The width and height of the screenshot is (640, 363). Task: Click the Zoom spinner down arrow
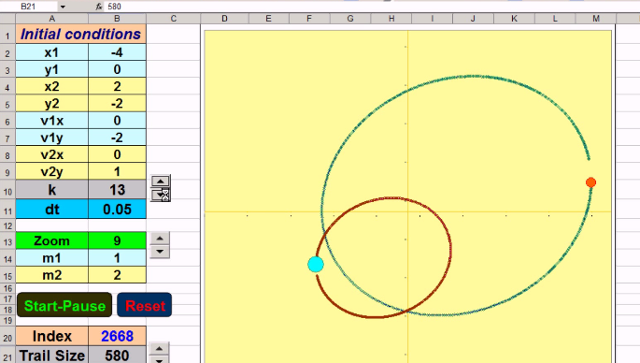(x=160, y=252)
